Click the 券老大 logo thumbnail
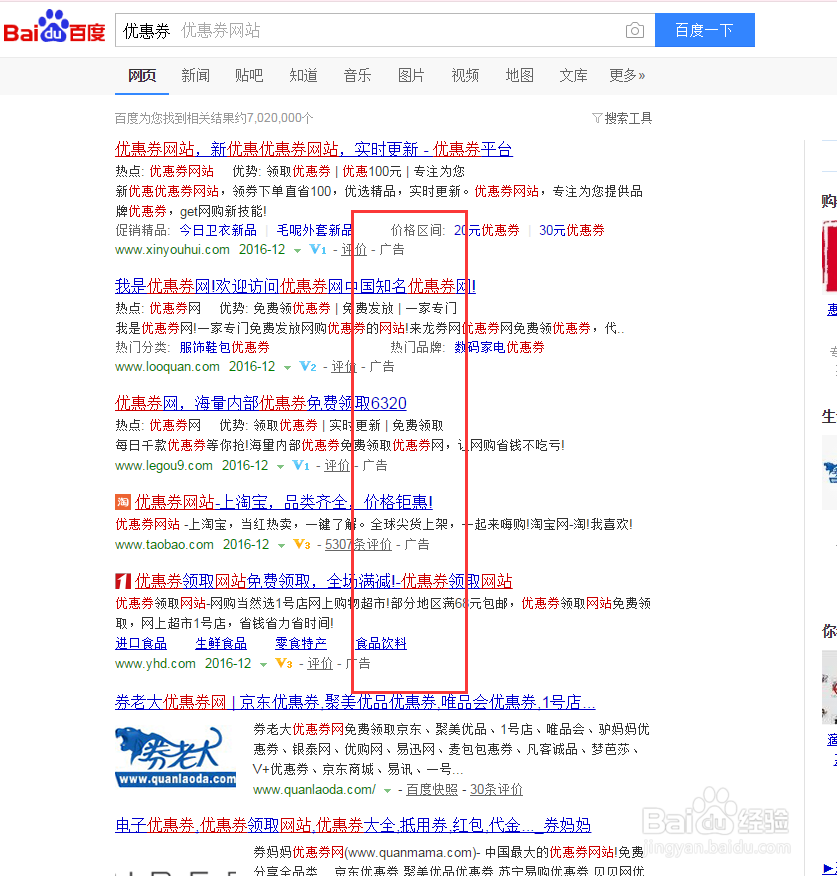Screen dimensions: 837x876 pyautogui.click(x=173, y=755)
